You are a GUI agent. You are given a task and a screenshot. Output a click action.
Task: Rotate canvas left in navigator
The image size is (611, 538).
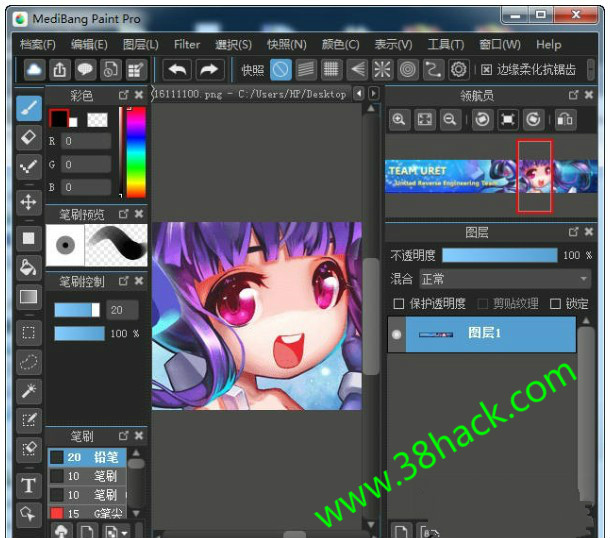(482, 119)
